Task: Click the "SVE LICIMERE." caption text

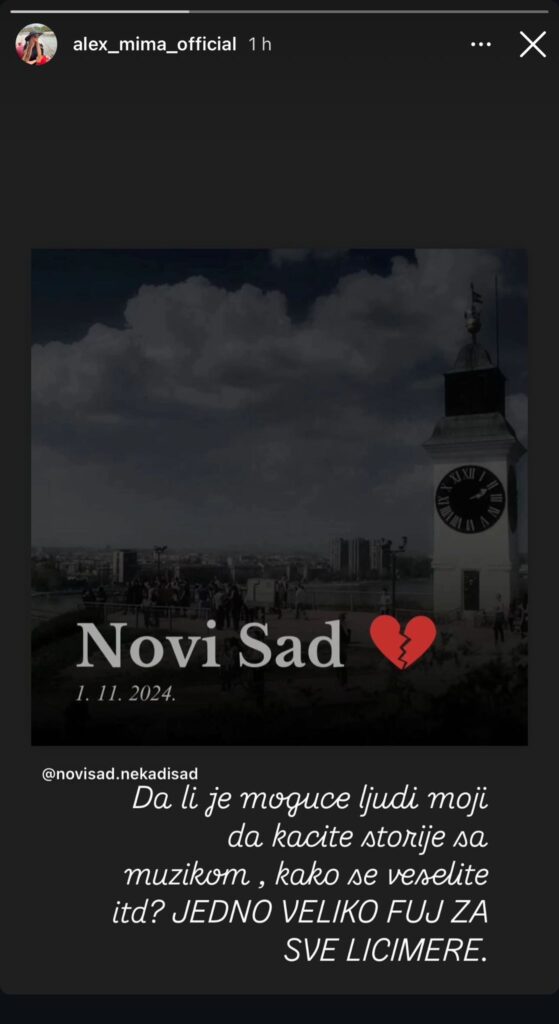Action: pyautogui.click(x=386, y=952)
